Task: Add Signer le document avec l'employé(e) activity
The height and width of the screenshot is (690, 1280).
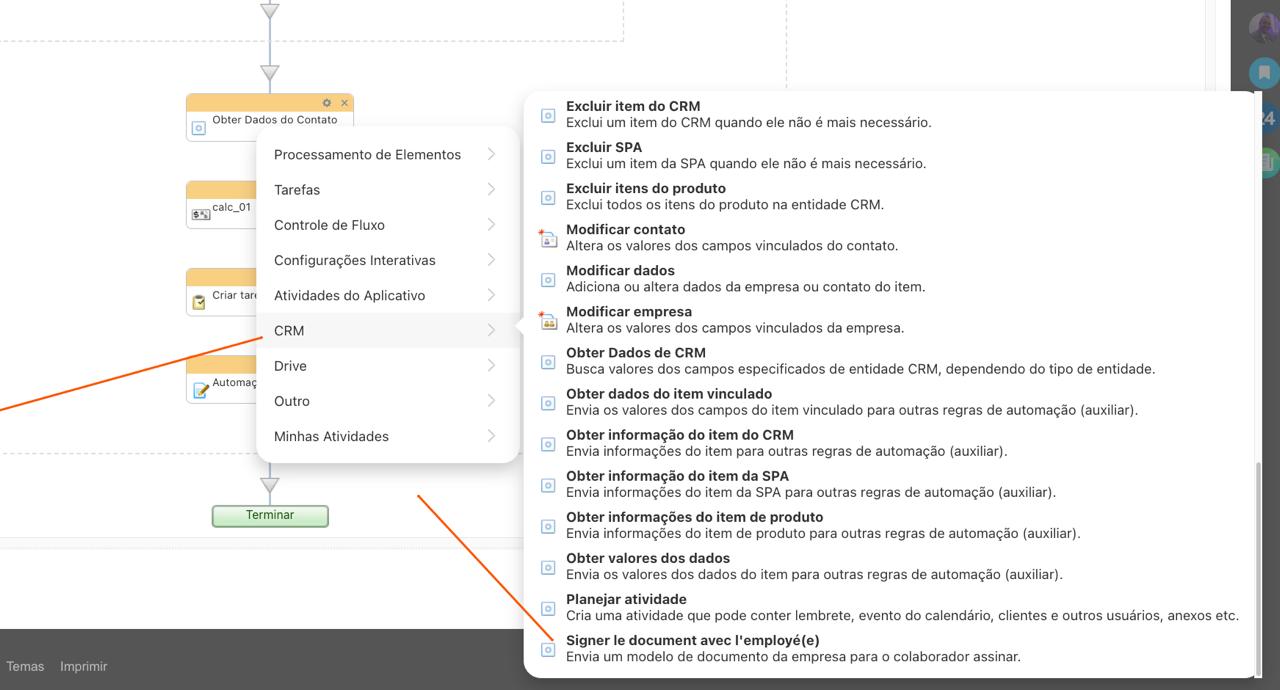Action: coord(692,641)
